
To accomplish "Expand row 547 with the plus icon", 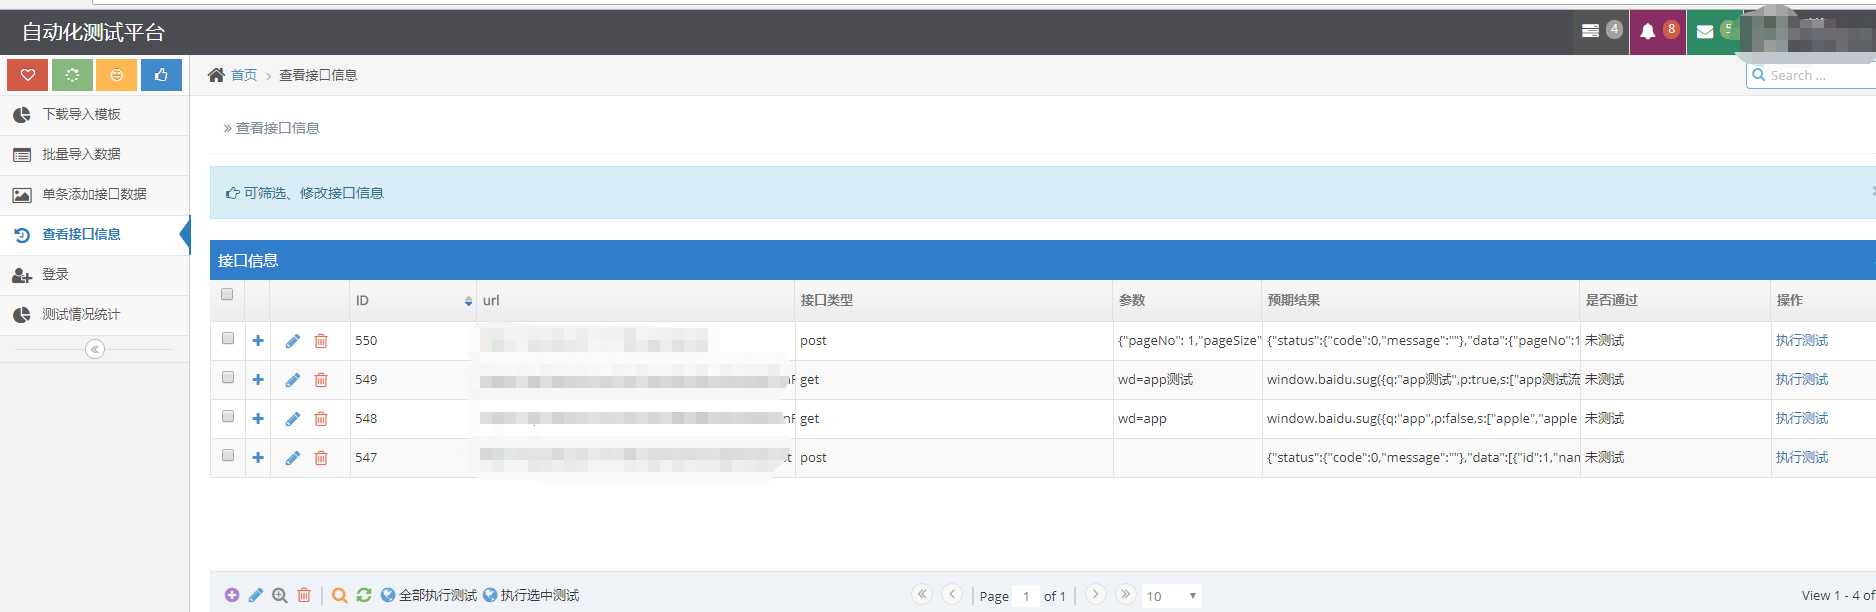I will [258, 458].
